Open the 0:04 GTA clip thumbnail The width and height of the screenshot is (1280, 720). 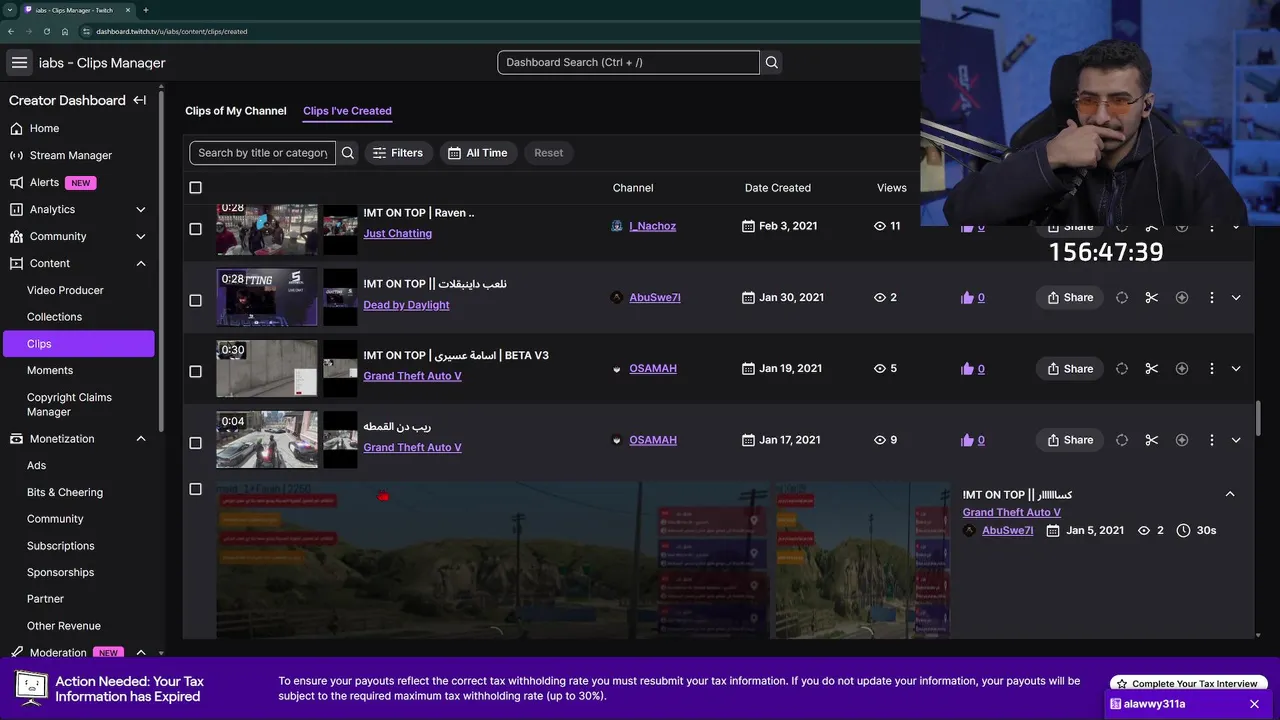click(x=267, y=440)
